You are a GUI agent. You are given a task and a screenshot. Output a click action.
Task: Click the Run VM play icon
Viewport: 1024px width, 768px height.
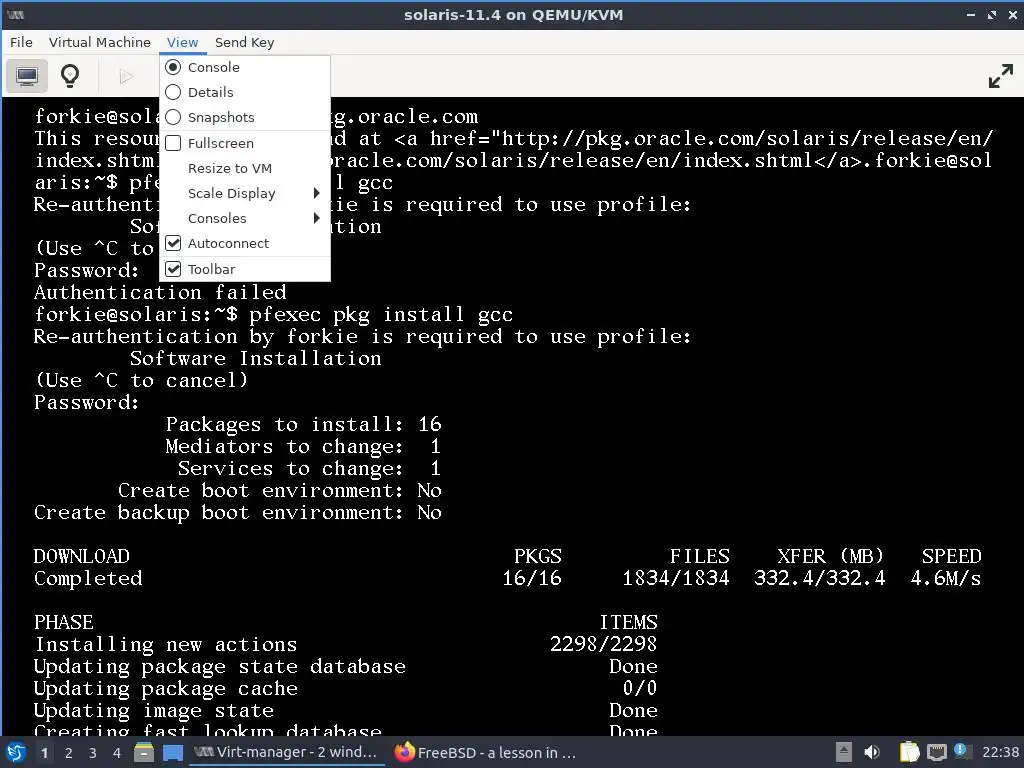point(126,76)
